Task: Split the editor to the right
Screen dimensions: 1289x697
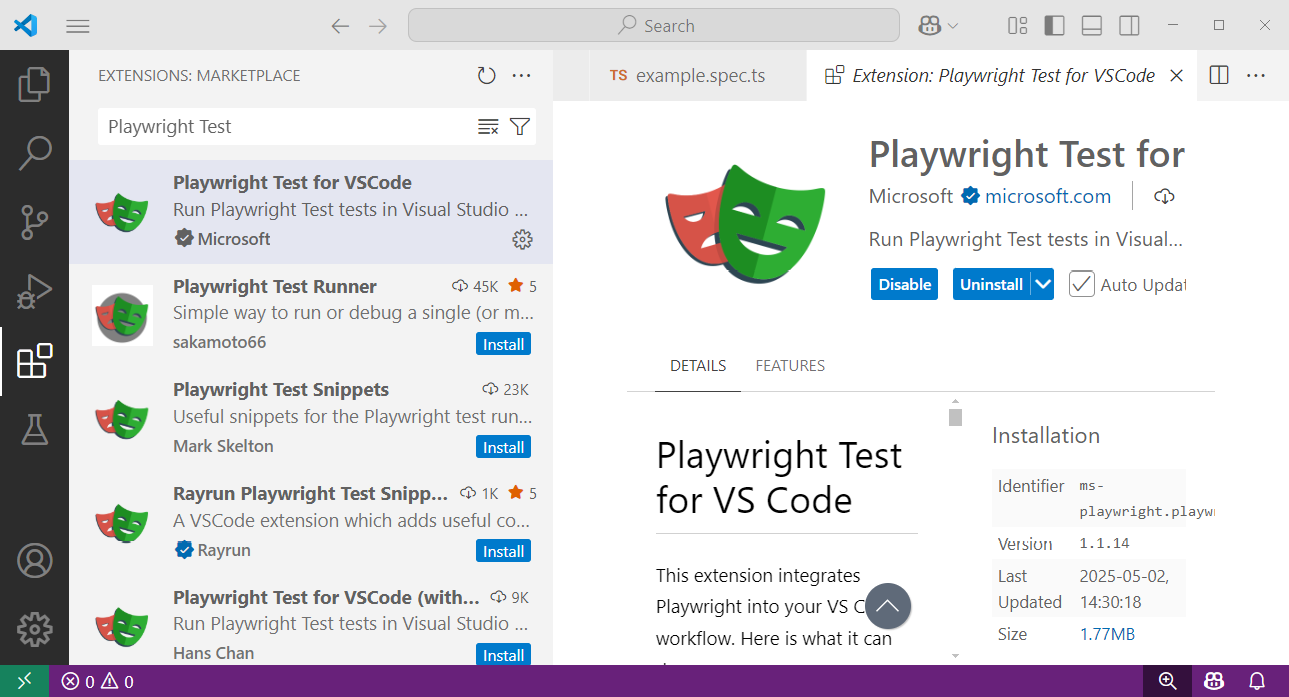Action: [1218, 75]
